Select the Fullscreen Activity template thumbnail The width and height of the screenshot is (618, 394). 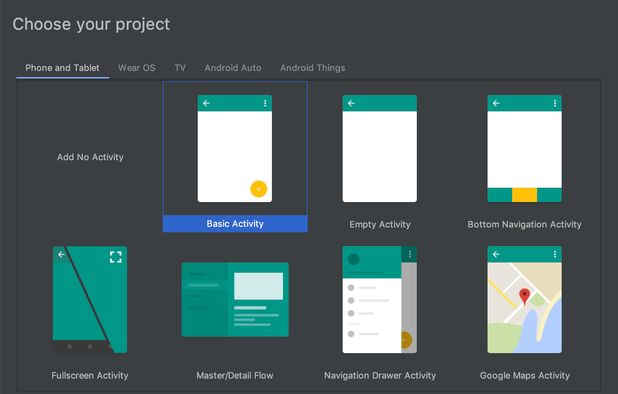point(90,299)
